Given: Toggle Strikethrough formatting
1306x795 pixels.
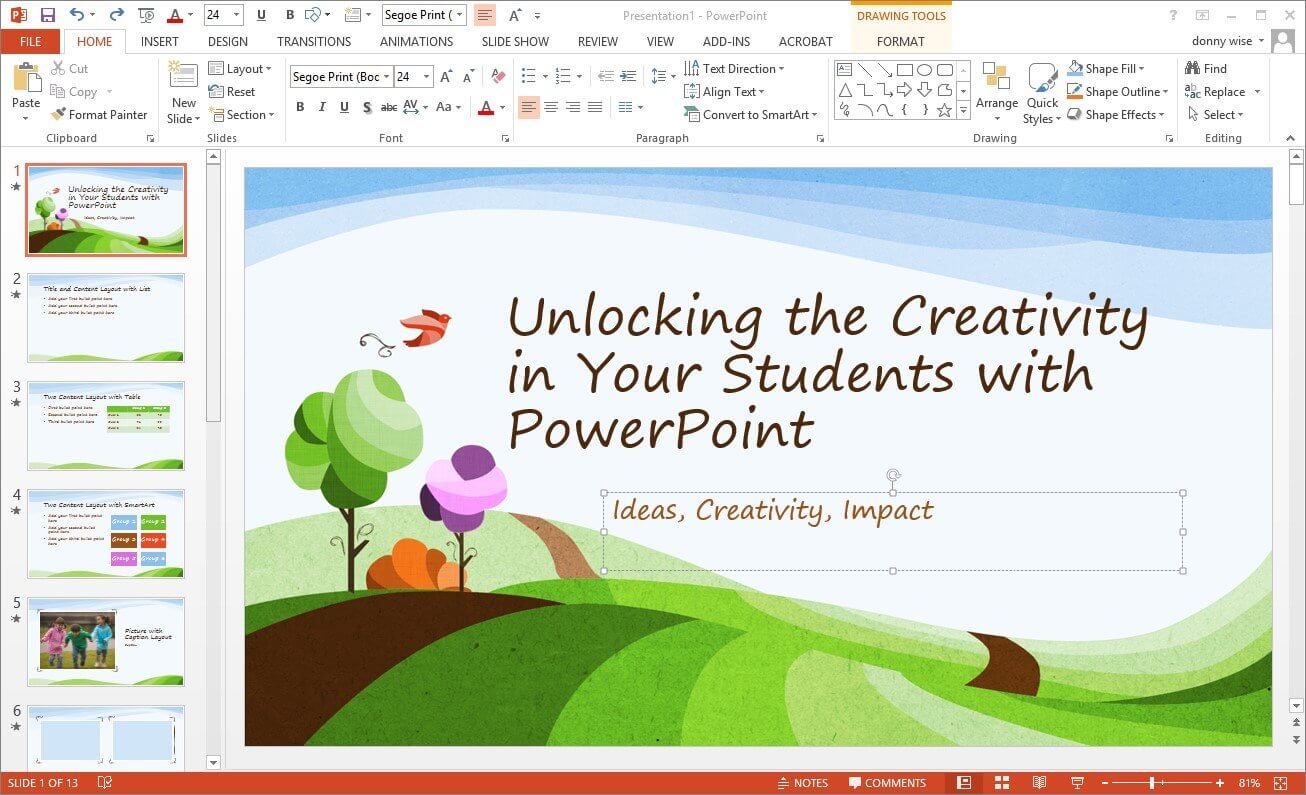Looking at the screenshot, I should 389,107.
